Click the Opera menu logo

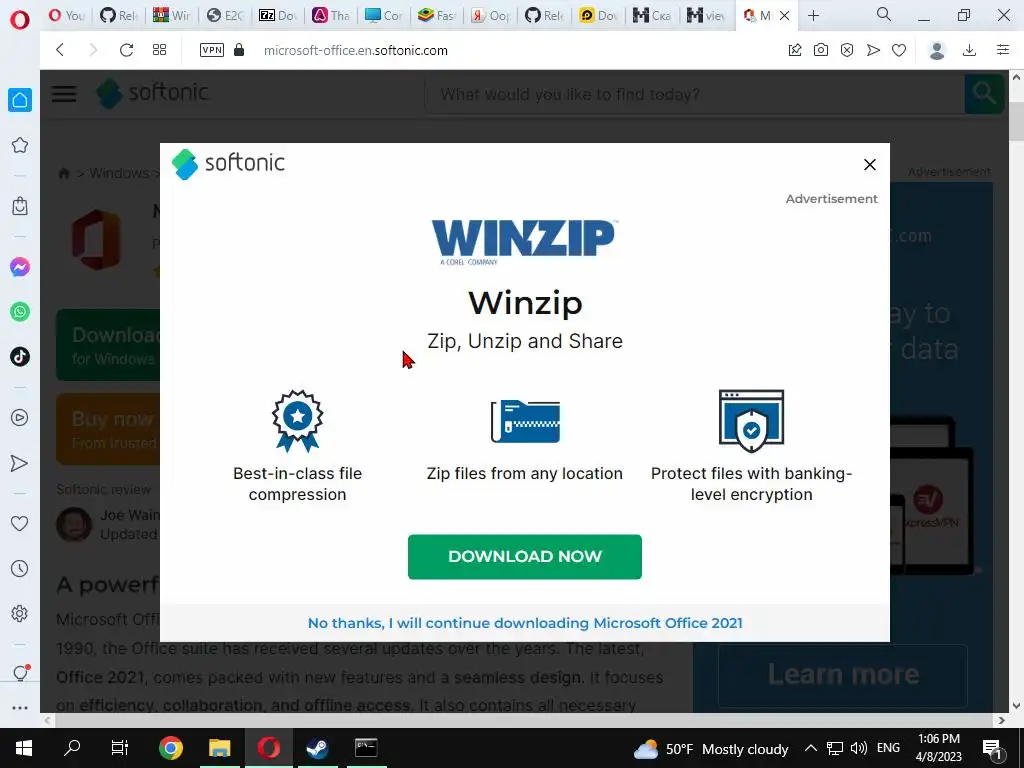point(20,20)
